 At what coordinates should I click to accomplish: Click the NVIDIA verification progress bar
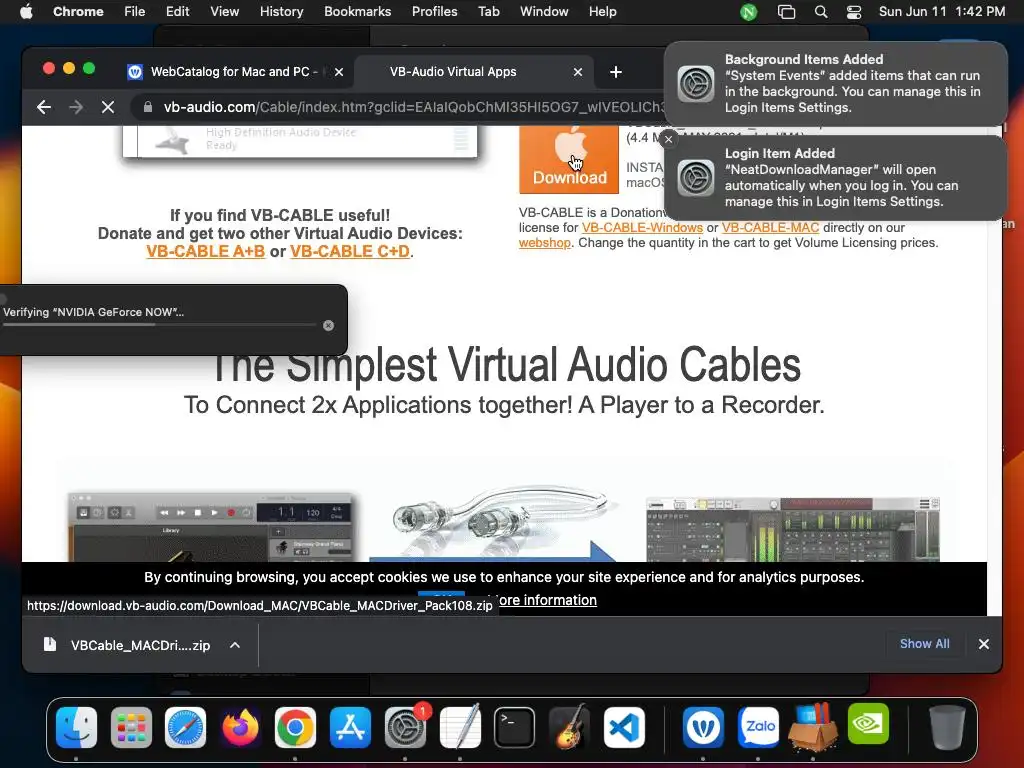[x=159, y=325]
